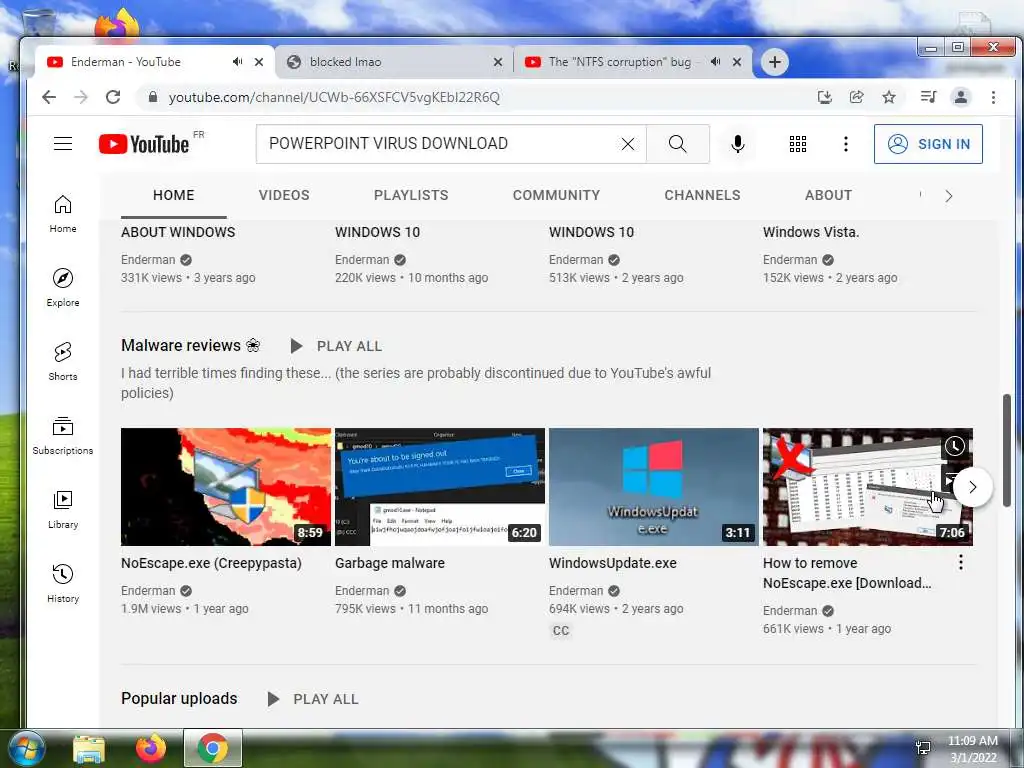Open the media control icon in Chrome toolbar
1024x768 pixels.
pos(928,97)
